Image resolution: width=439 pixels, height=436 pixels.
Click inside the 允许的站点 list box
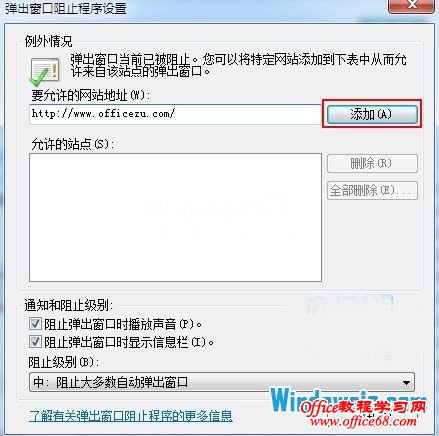click(175, 217)
